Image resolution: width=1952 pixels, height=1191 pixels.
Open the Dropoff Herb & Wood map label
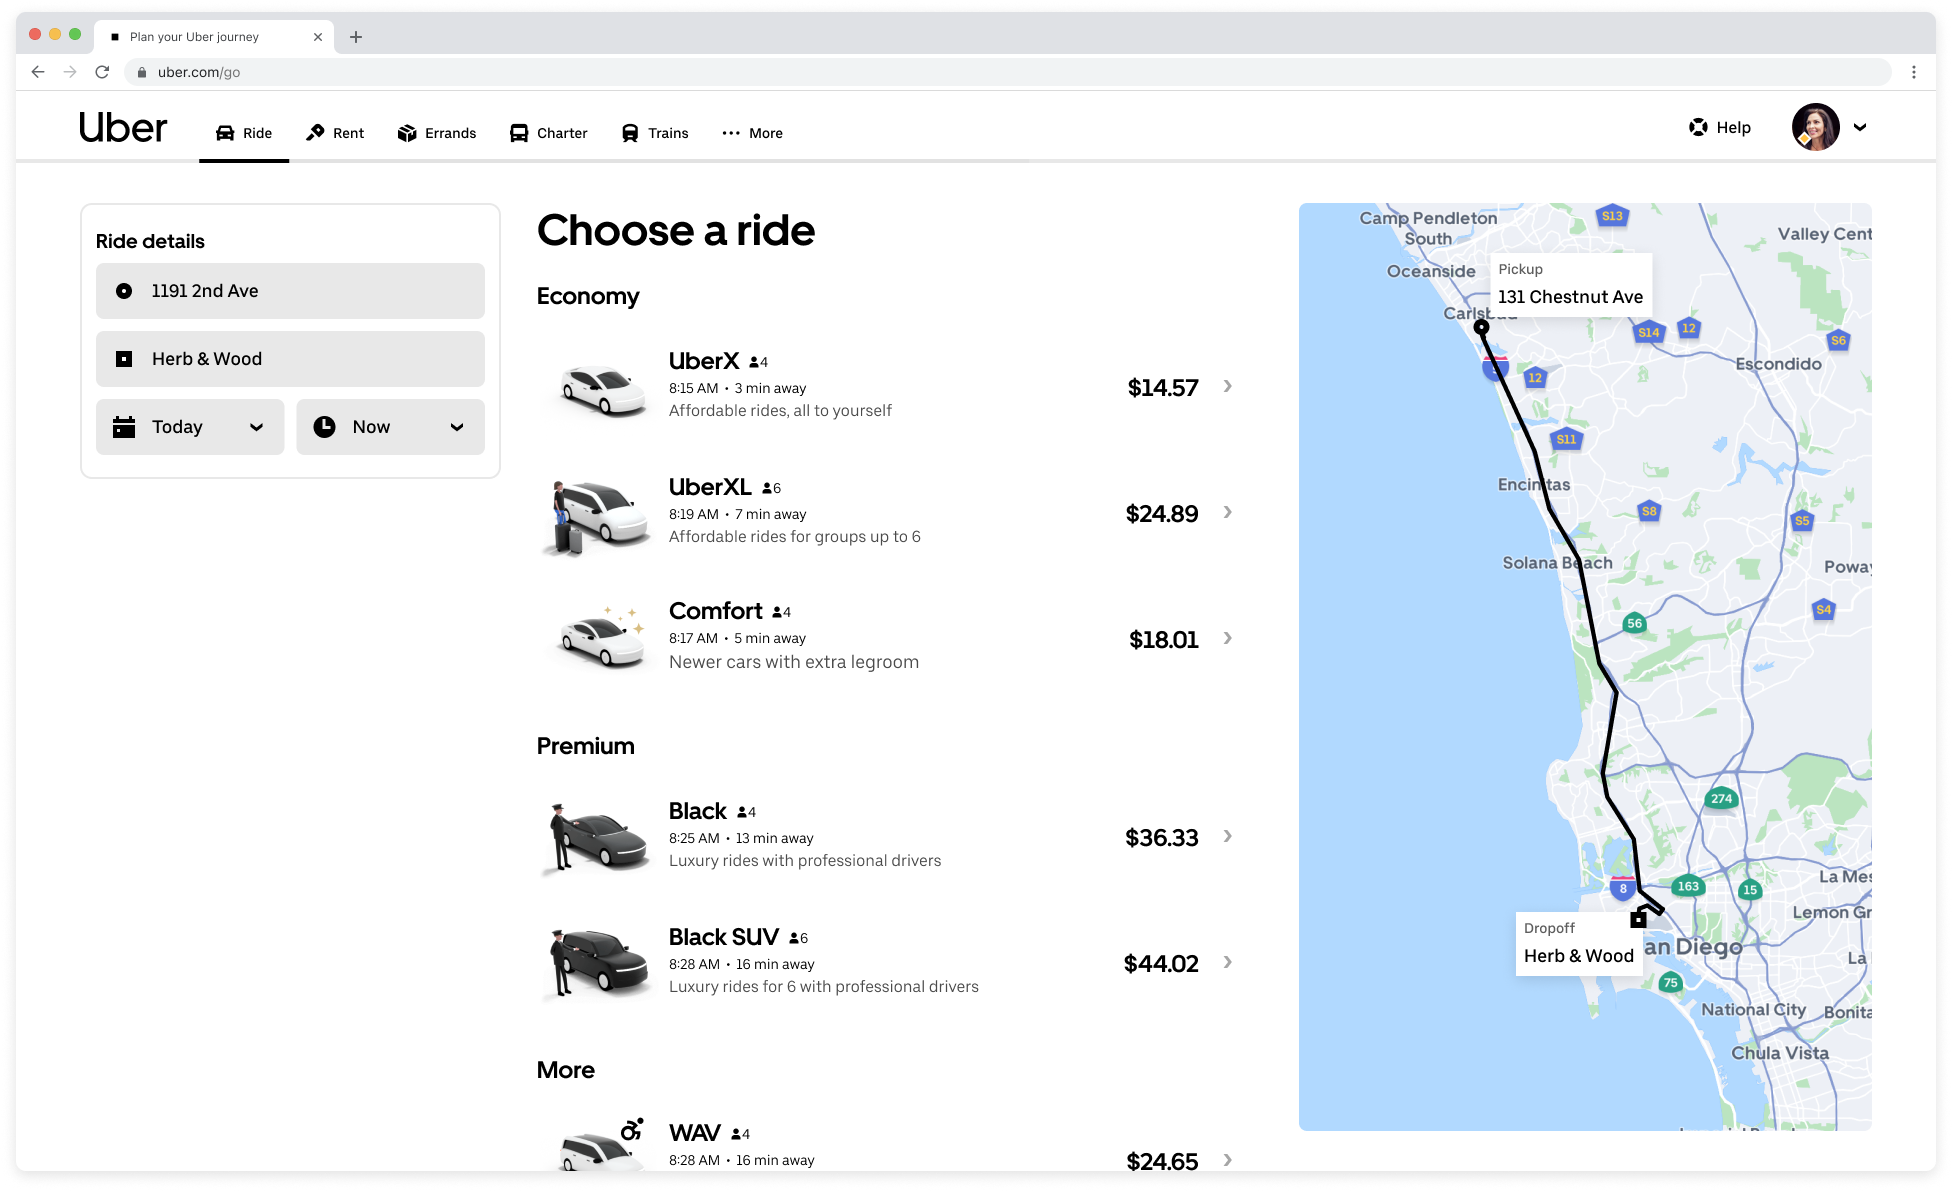1579,944
